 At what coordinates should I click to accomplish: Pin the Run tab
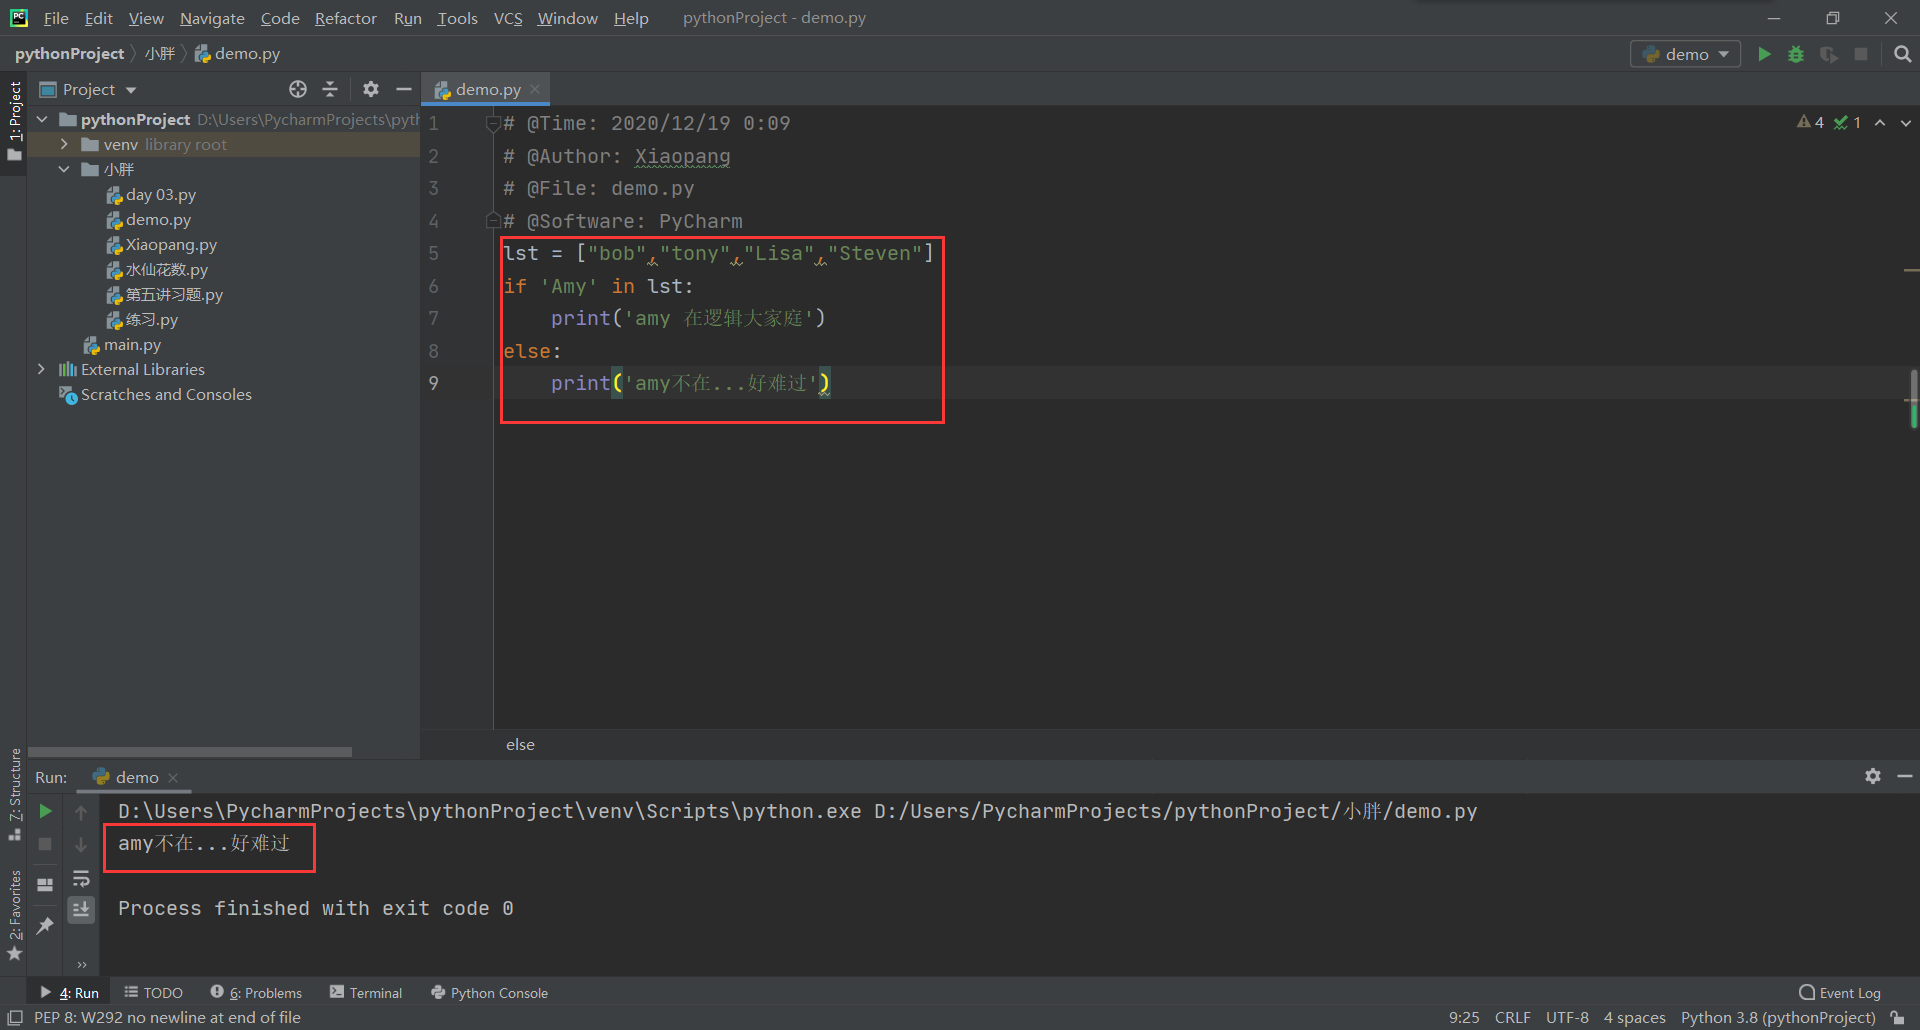point(45,926)
